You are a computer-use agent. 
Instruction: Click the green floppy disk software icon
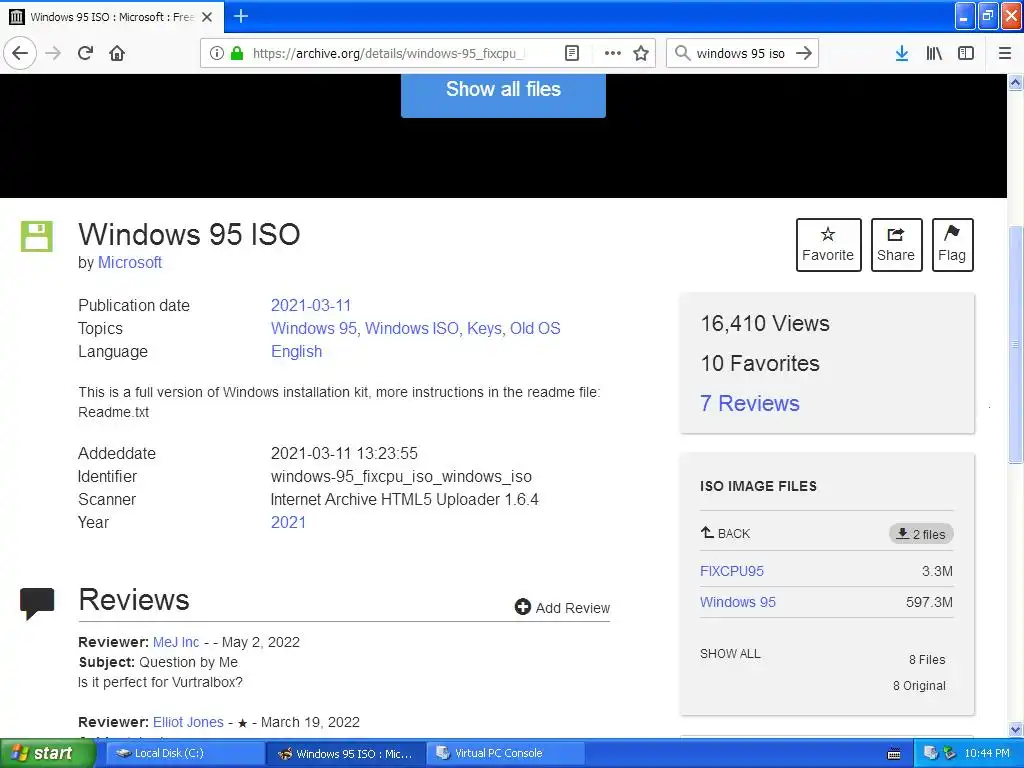[37, 236]
